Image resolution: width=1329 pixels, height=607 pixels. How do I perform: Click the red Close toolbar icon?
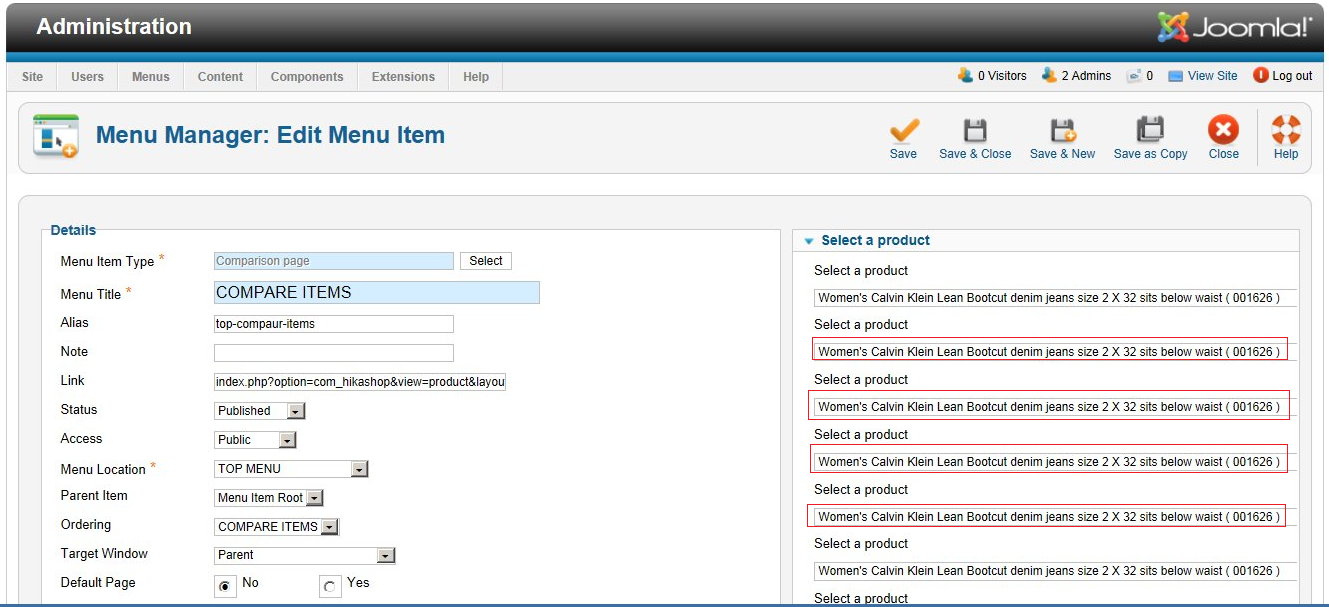click(1223, 131)
